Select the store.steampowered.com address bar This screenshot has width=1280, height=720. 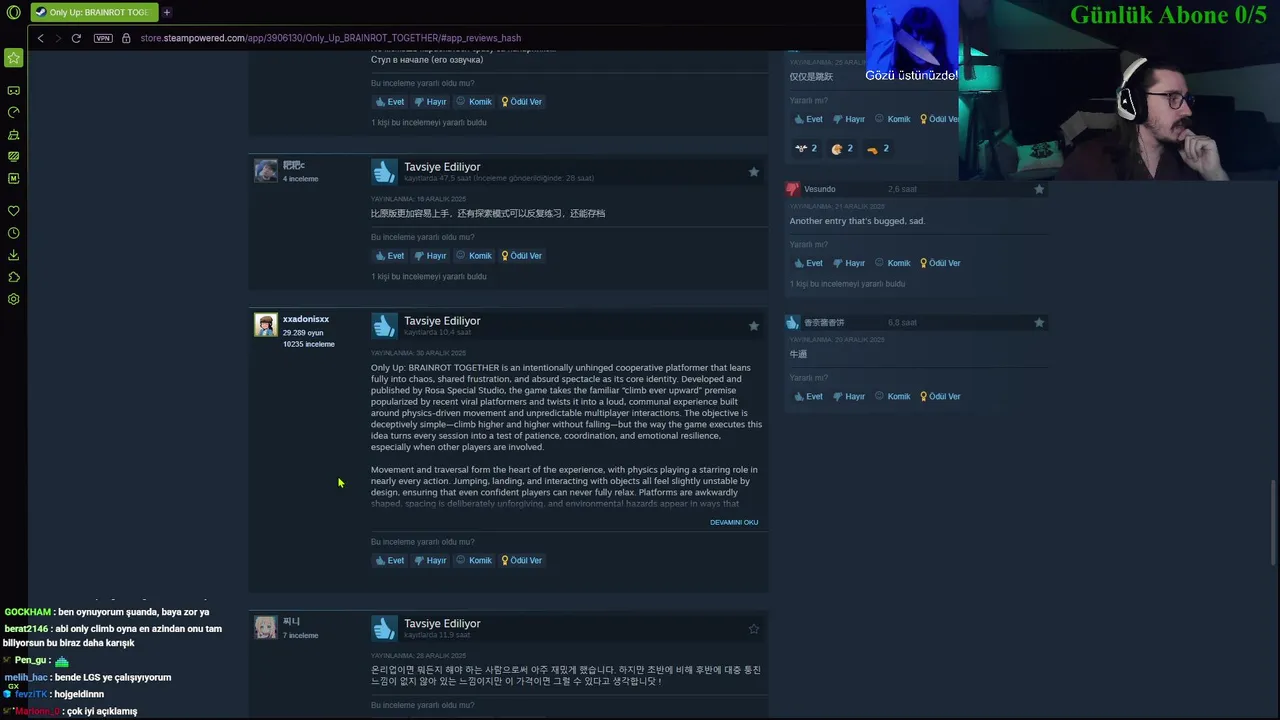point(330,38)
